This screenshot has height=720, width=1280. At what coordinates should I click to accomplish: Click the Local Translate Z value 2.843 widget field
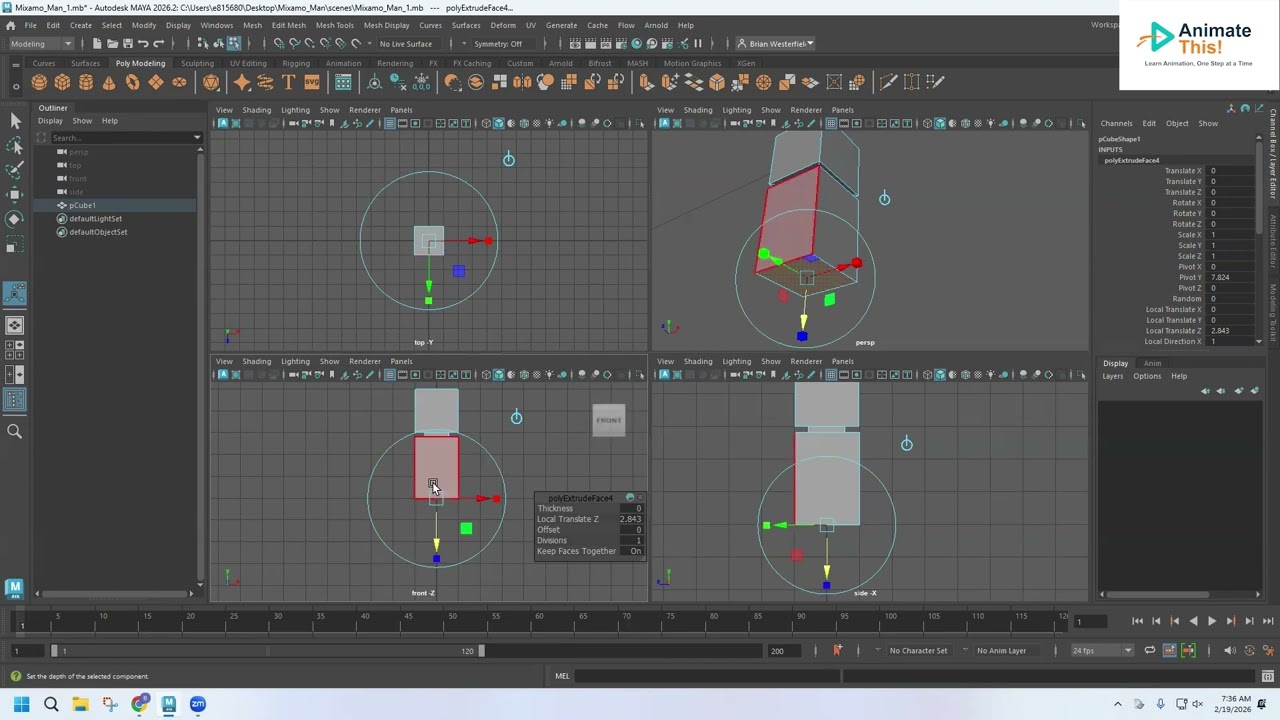pos(631,519)
